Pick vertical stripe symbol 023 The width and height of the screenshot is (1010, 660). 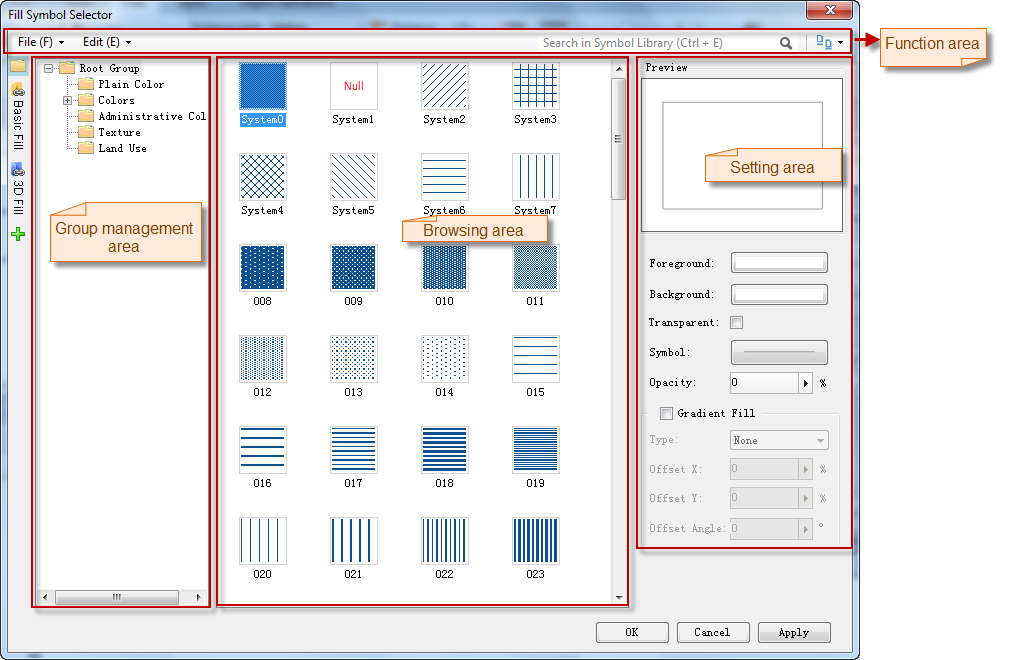[x=535, y=540]
